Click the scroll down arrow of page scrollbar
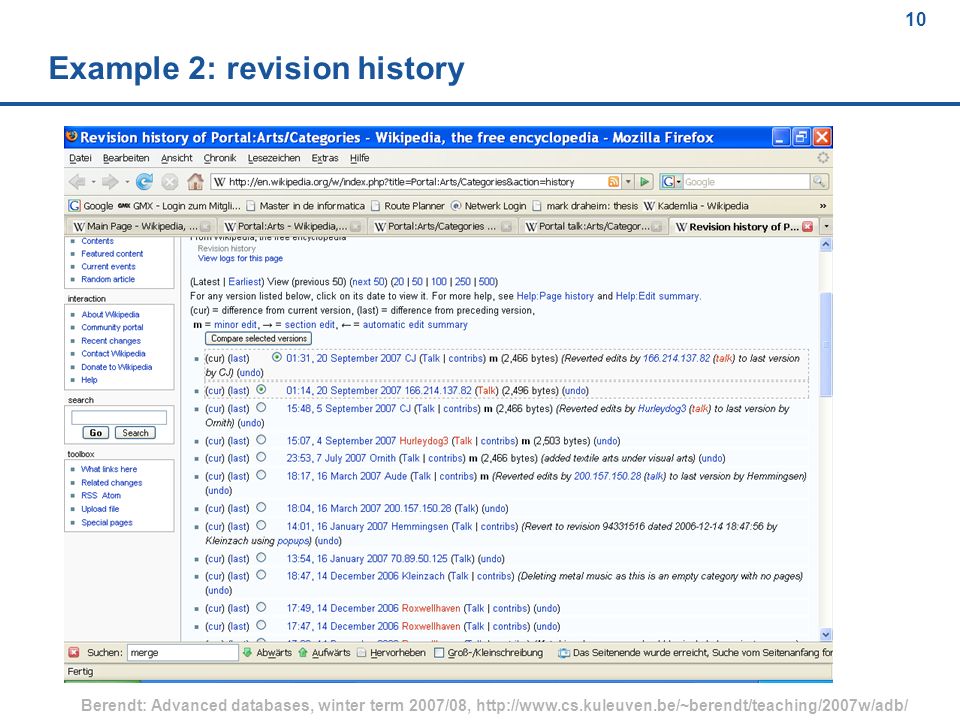 coord(825,634)
